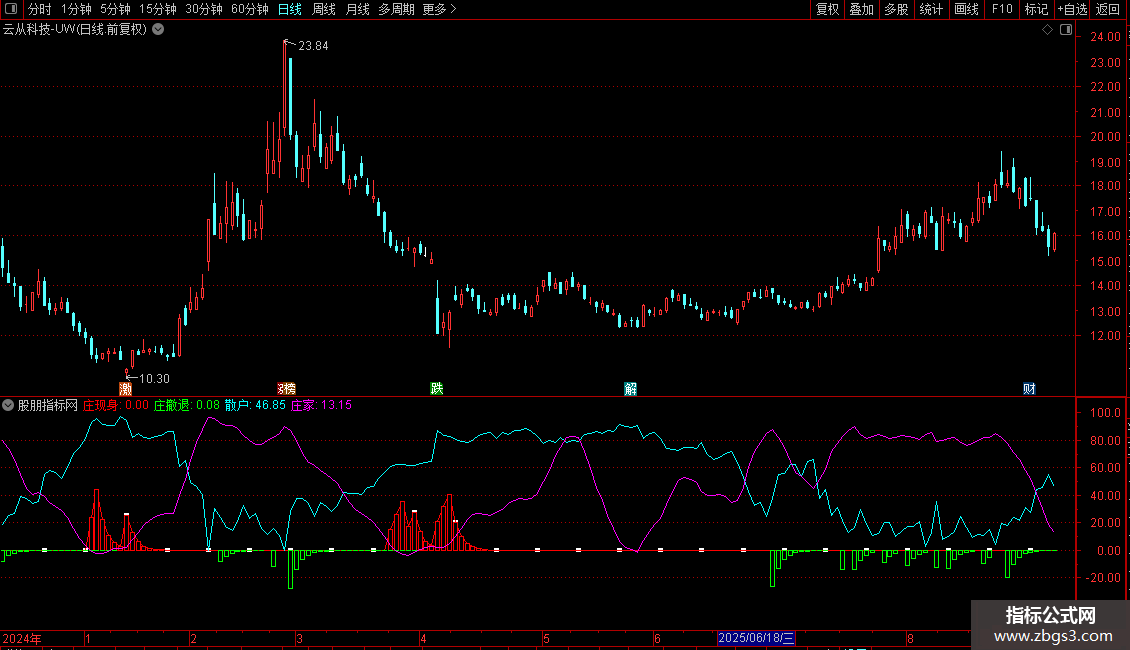The height and width of the screenshot is (650, 1130).
Task: Add stock via +自选 button
Action: pos(1072,9)
